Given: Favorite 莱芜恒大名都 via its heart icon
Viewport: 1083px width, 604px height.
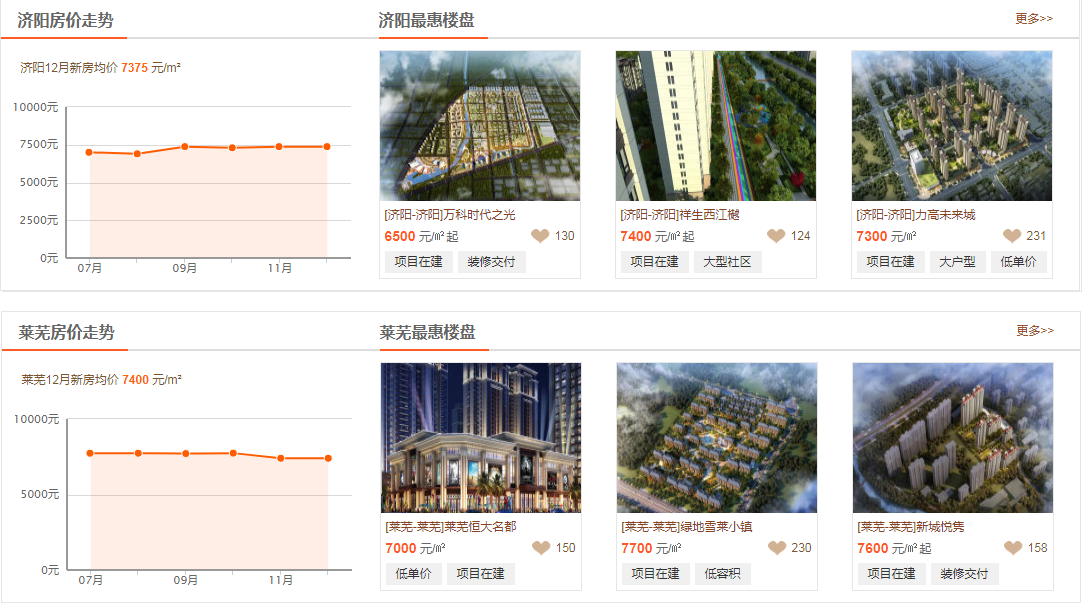Looking at the screenshot, I should click(539, 547).
